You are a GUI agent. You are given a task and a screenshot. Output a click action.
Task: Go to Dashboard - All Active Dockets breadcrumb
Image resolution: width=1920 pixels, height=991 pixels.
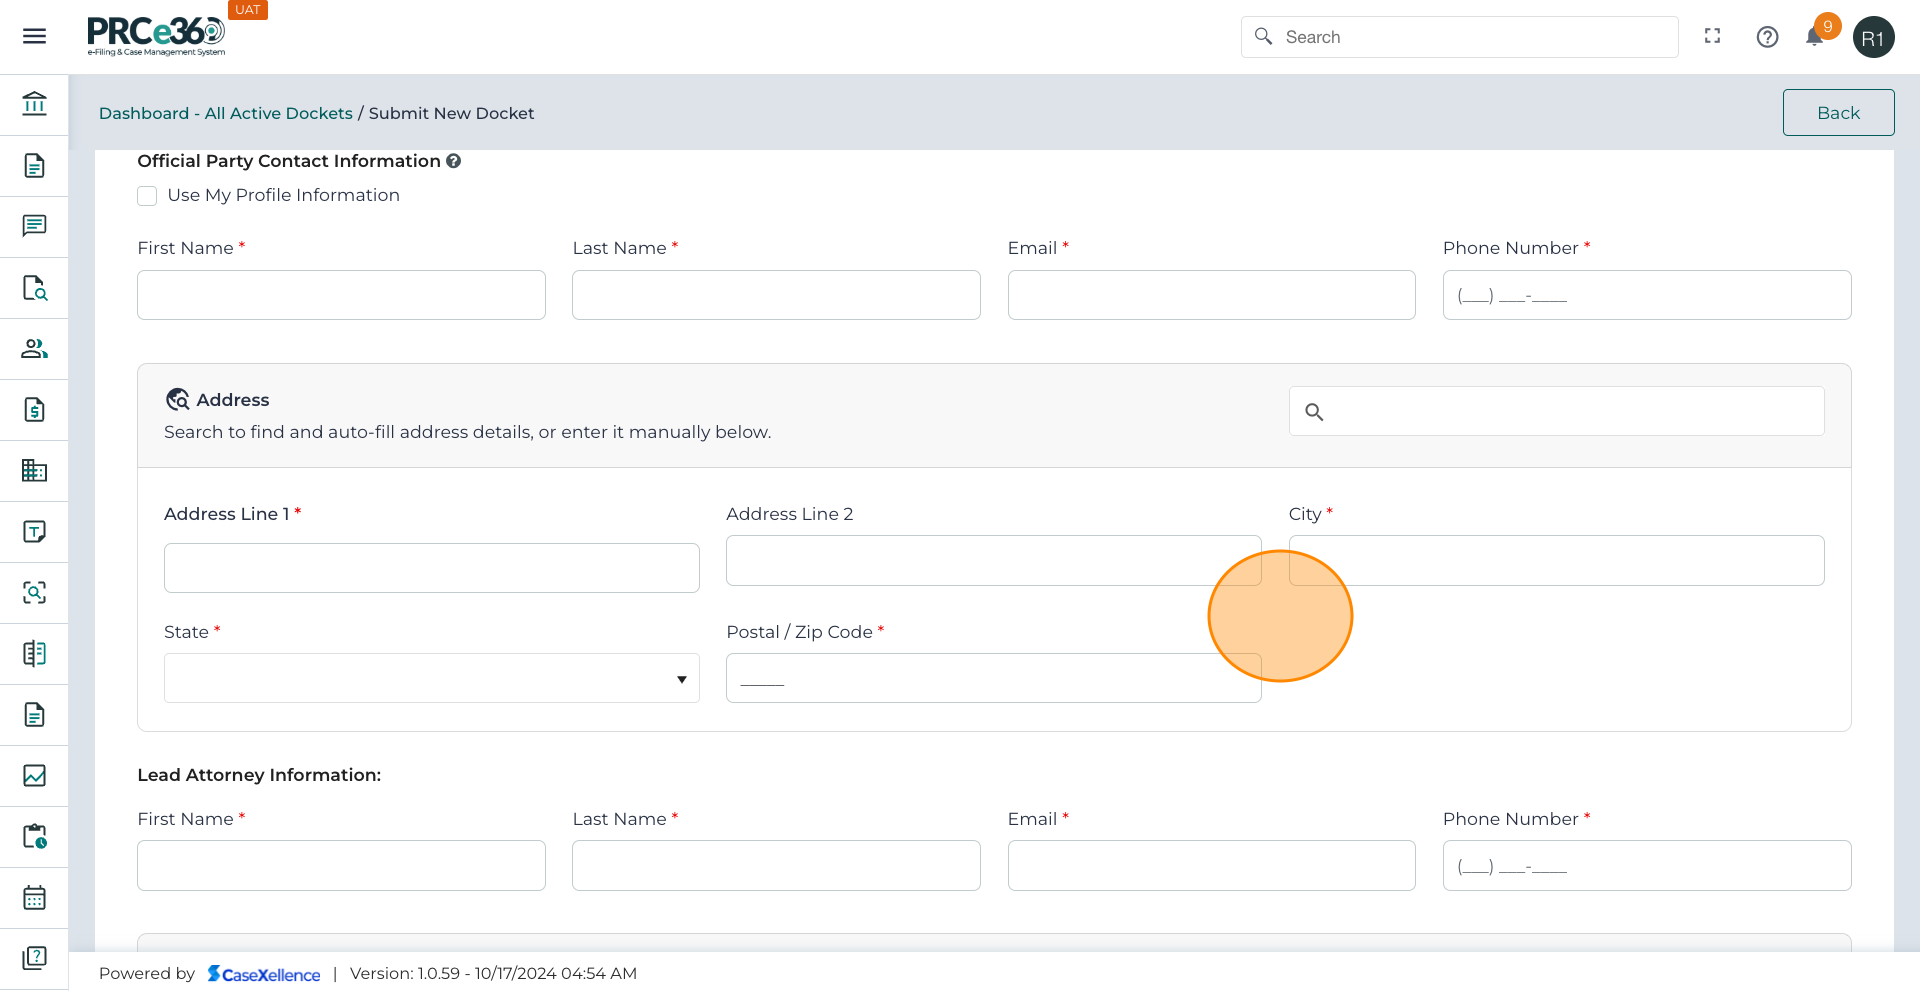[225, 114]
